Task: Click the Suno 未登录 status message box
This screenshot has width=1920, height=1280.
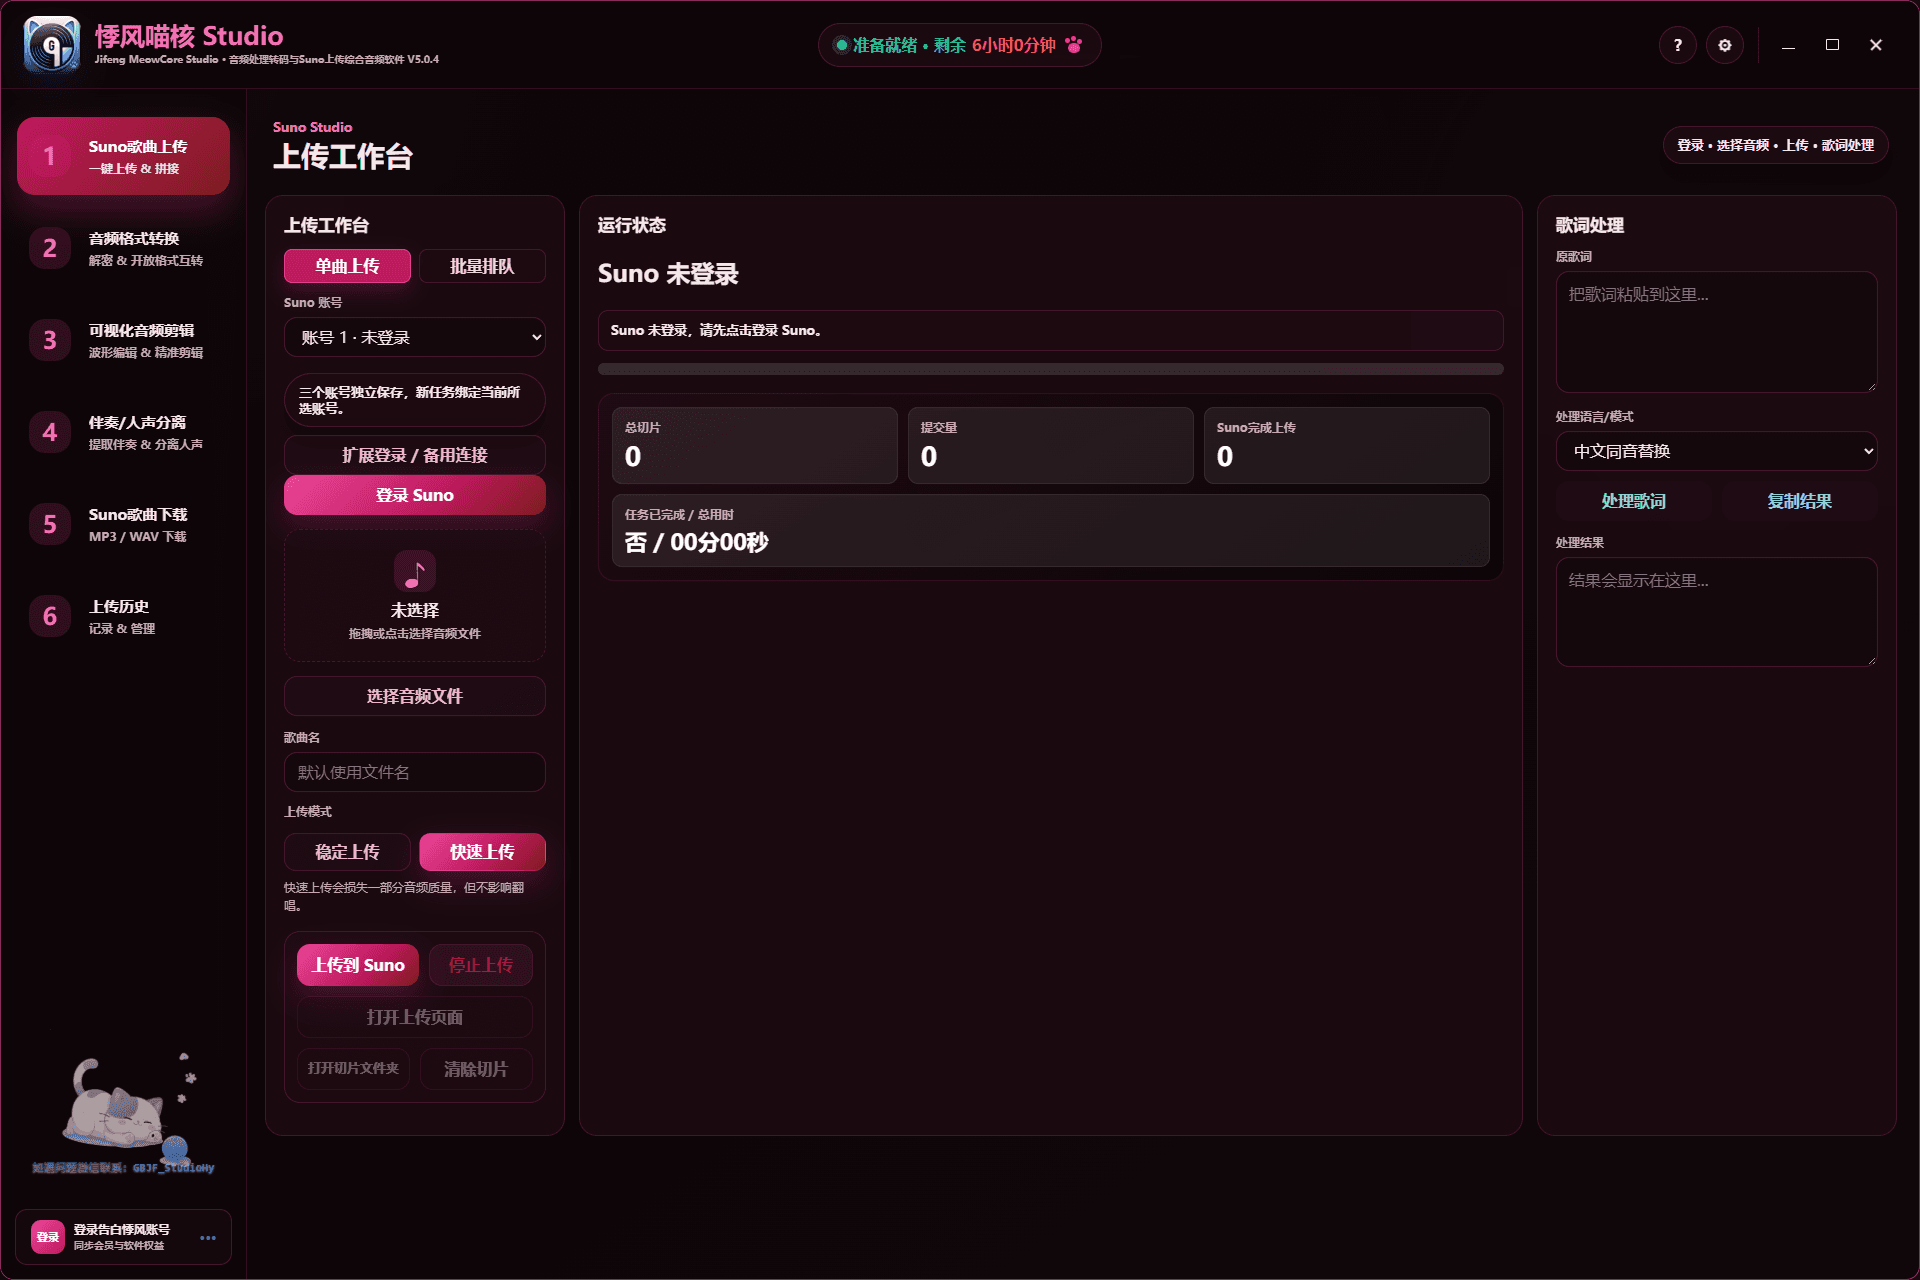Action: tap(1050, 330)
